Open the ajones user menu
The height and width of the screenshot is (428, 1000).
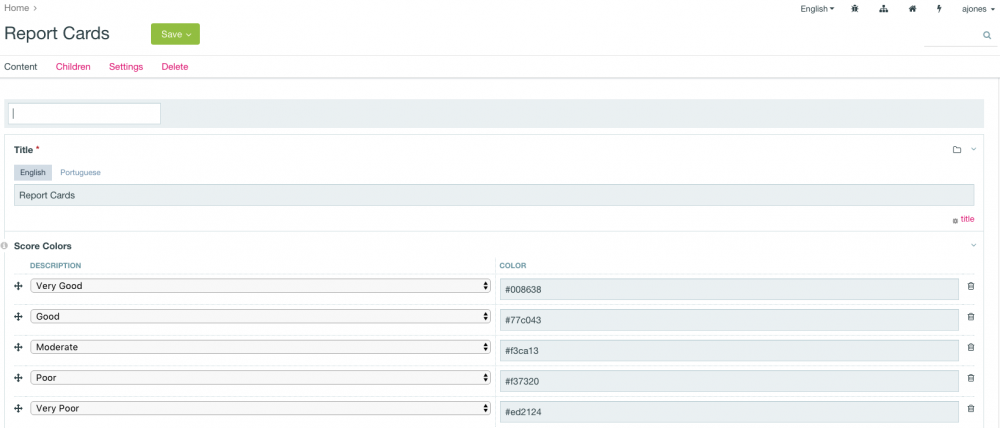coord(976,9)
